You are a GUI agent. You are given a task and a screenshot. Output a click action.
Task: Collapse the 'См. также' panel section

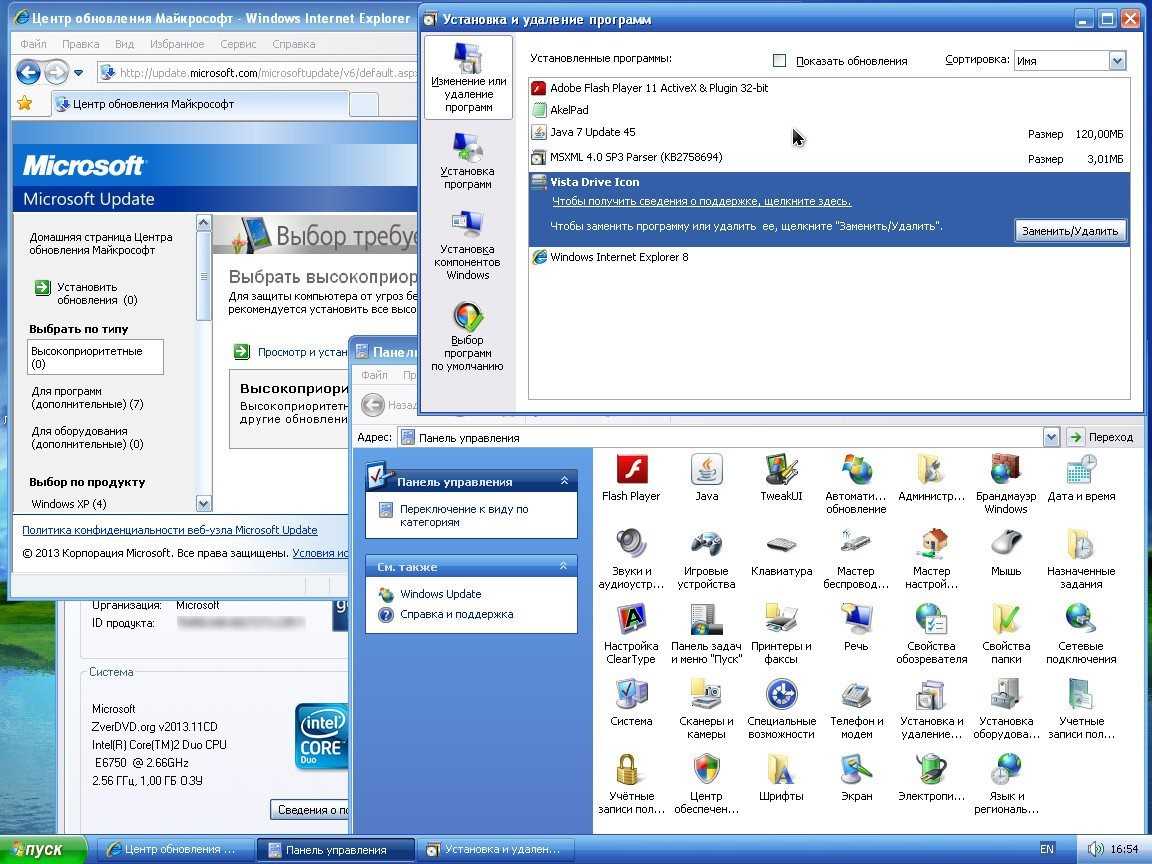563,567
